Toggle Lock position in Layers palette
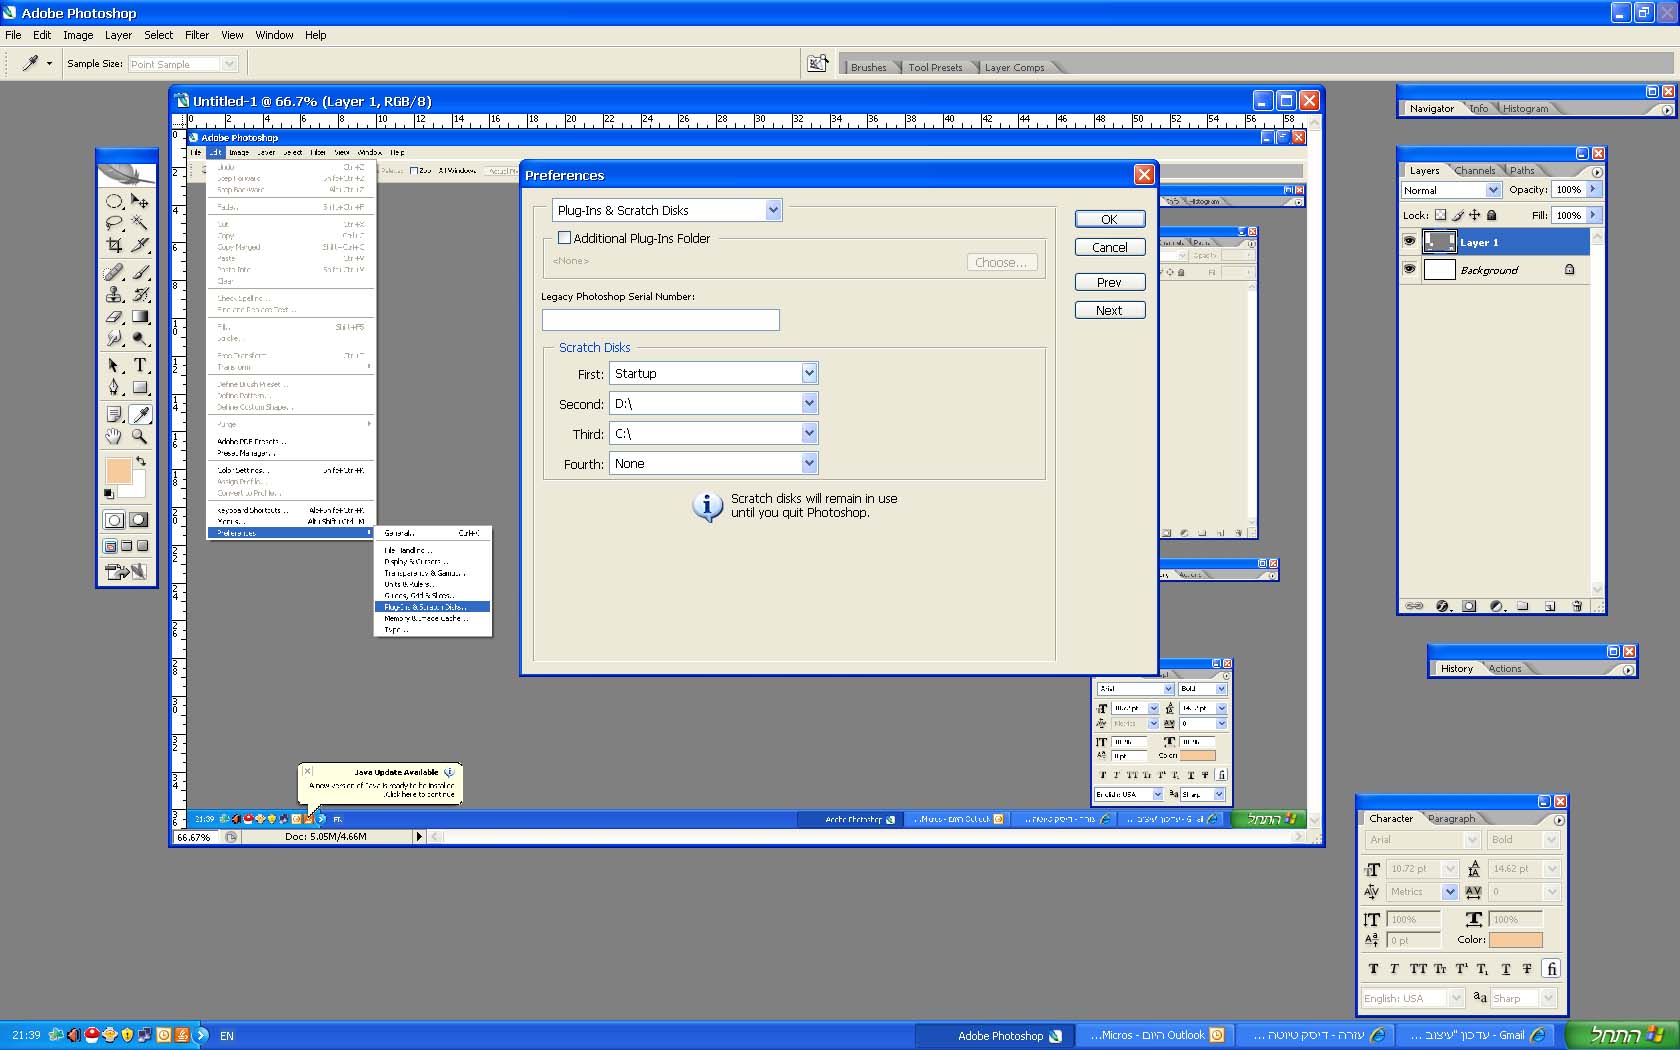The height and width of the screenshot is (1050, 1680). click(1475, 215)
